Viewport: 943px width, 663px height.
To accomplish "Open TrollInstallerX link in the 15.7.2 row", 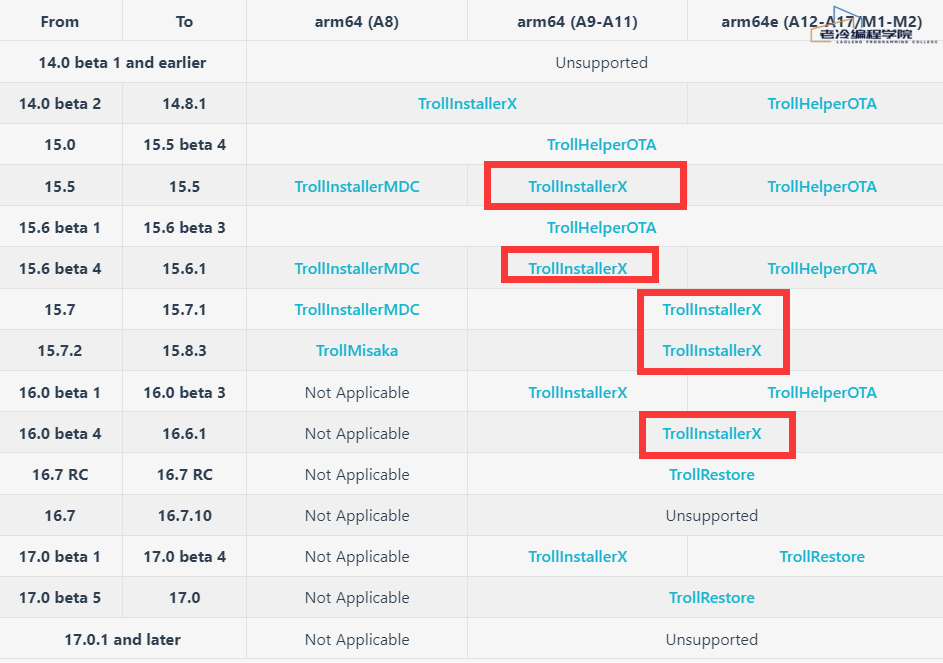I will [x=711, y=350].
